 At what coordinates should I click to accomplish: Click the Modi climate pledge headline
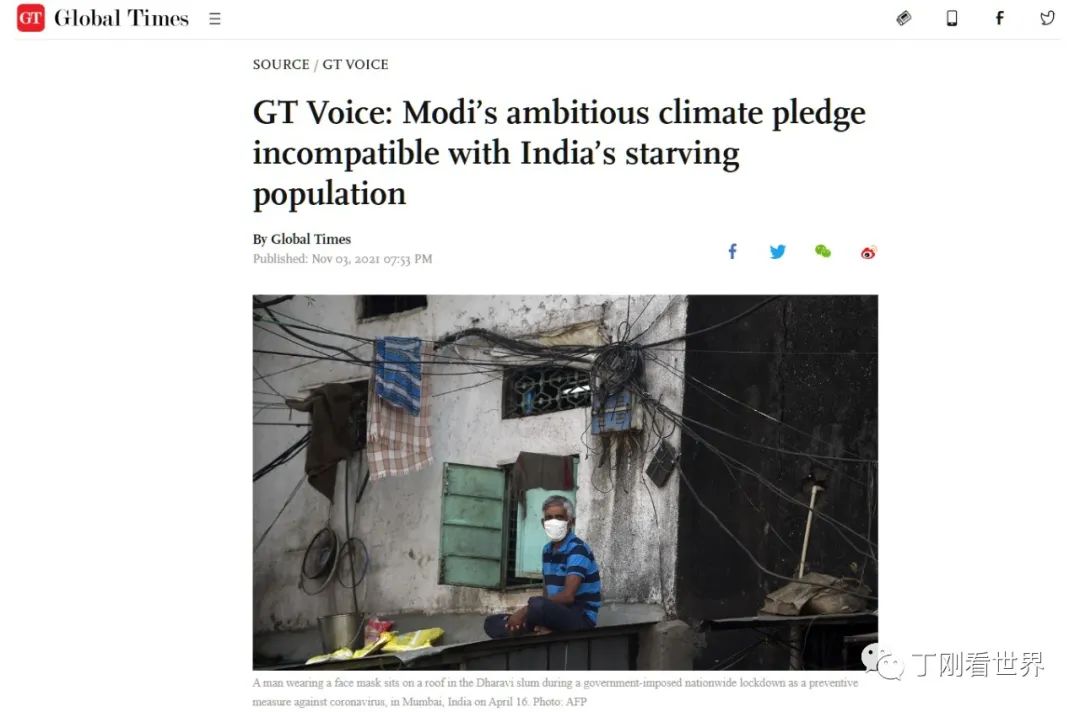(559, 153)
